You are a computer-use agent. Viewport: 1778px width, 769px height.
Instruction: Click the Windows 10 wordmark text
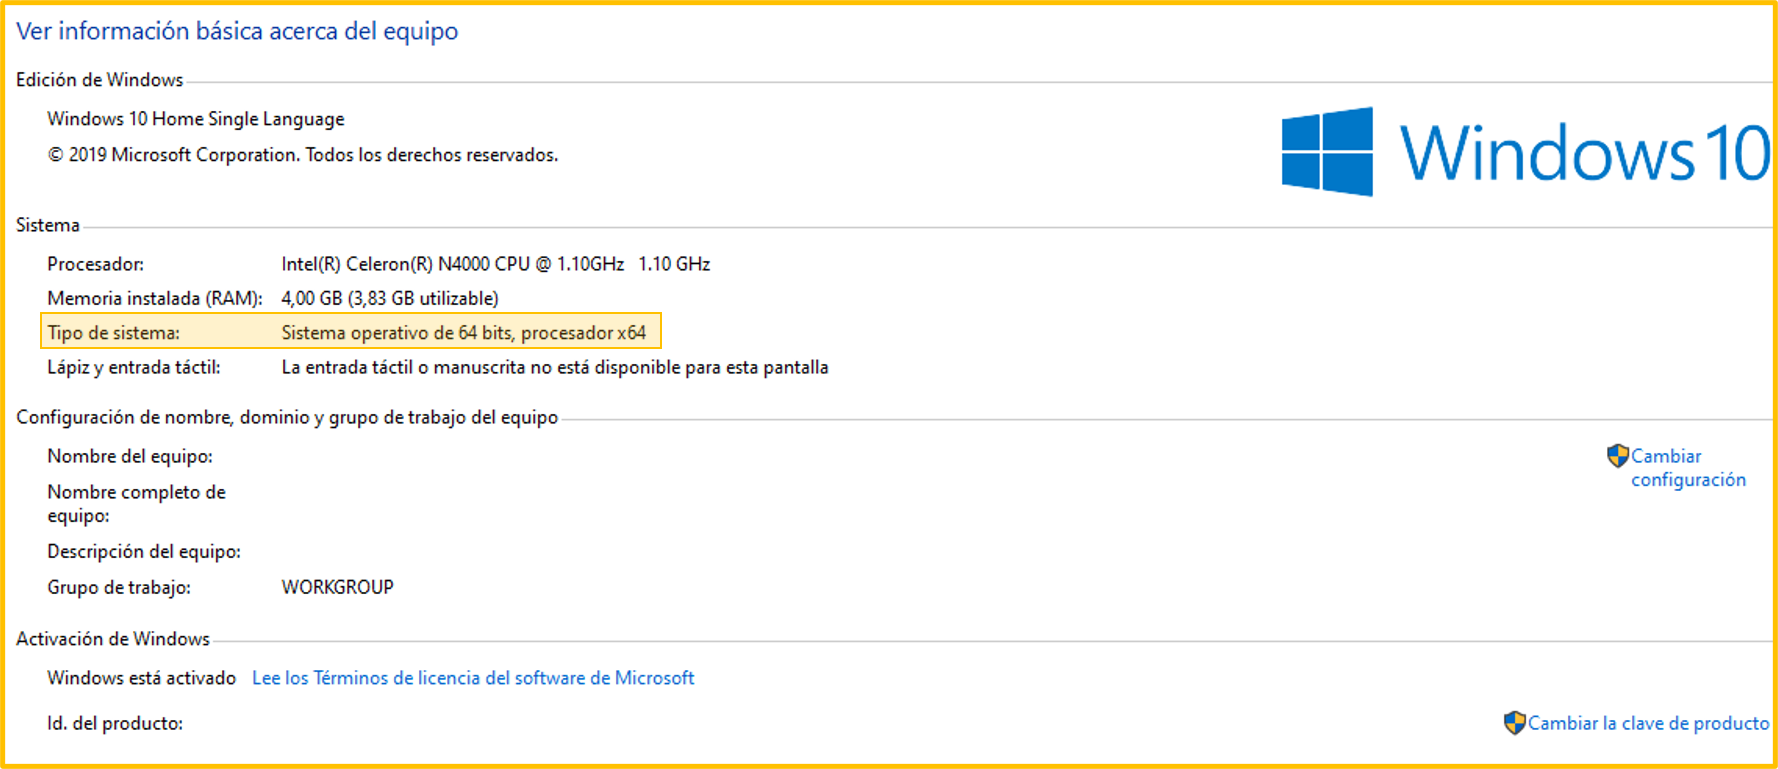pos(1584,154)
